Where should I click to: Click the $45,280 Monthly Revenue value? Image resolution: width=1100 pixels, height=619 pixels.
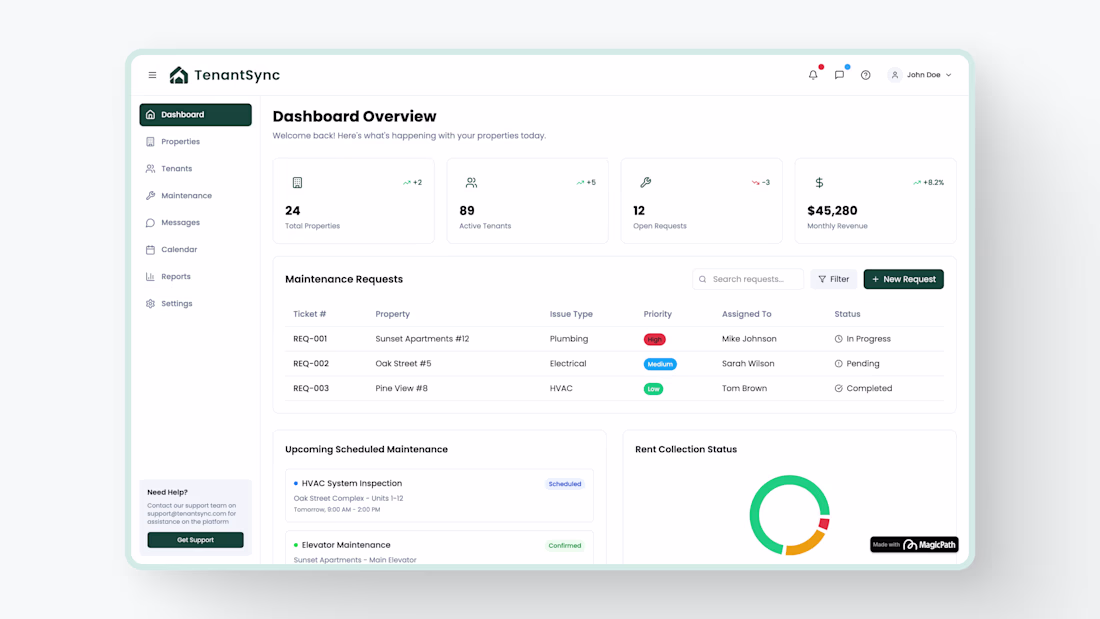click(832, 211)
